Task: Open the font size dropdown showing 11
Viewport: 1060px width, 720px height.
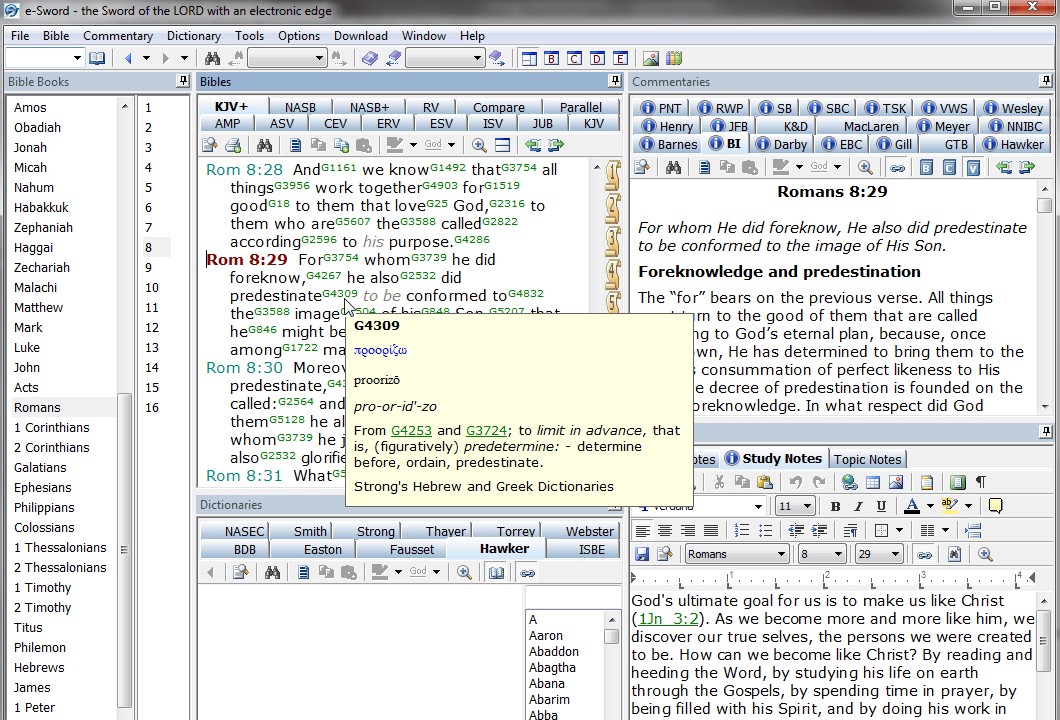Action: (x=795, y=506)
